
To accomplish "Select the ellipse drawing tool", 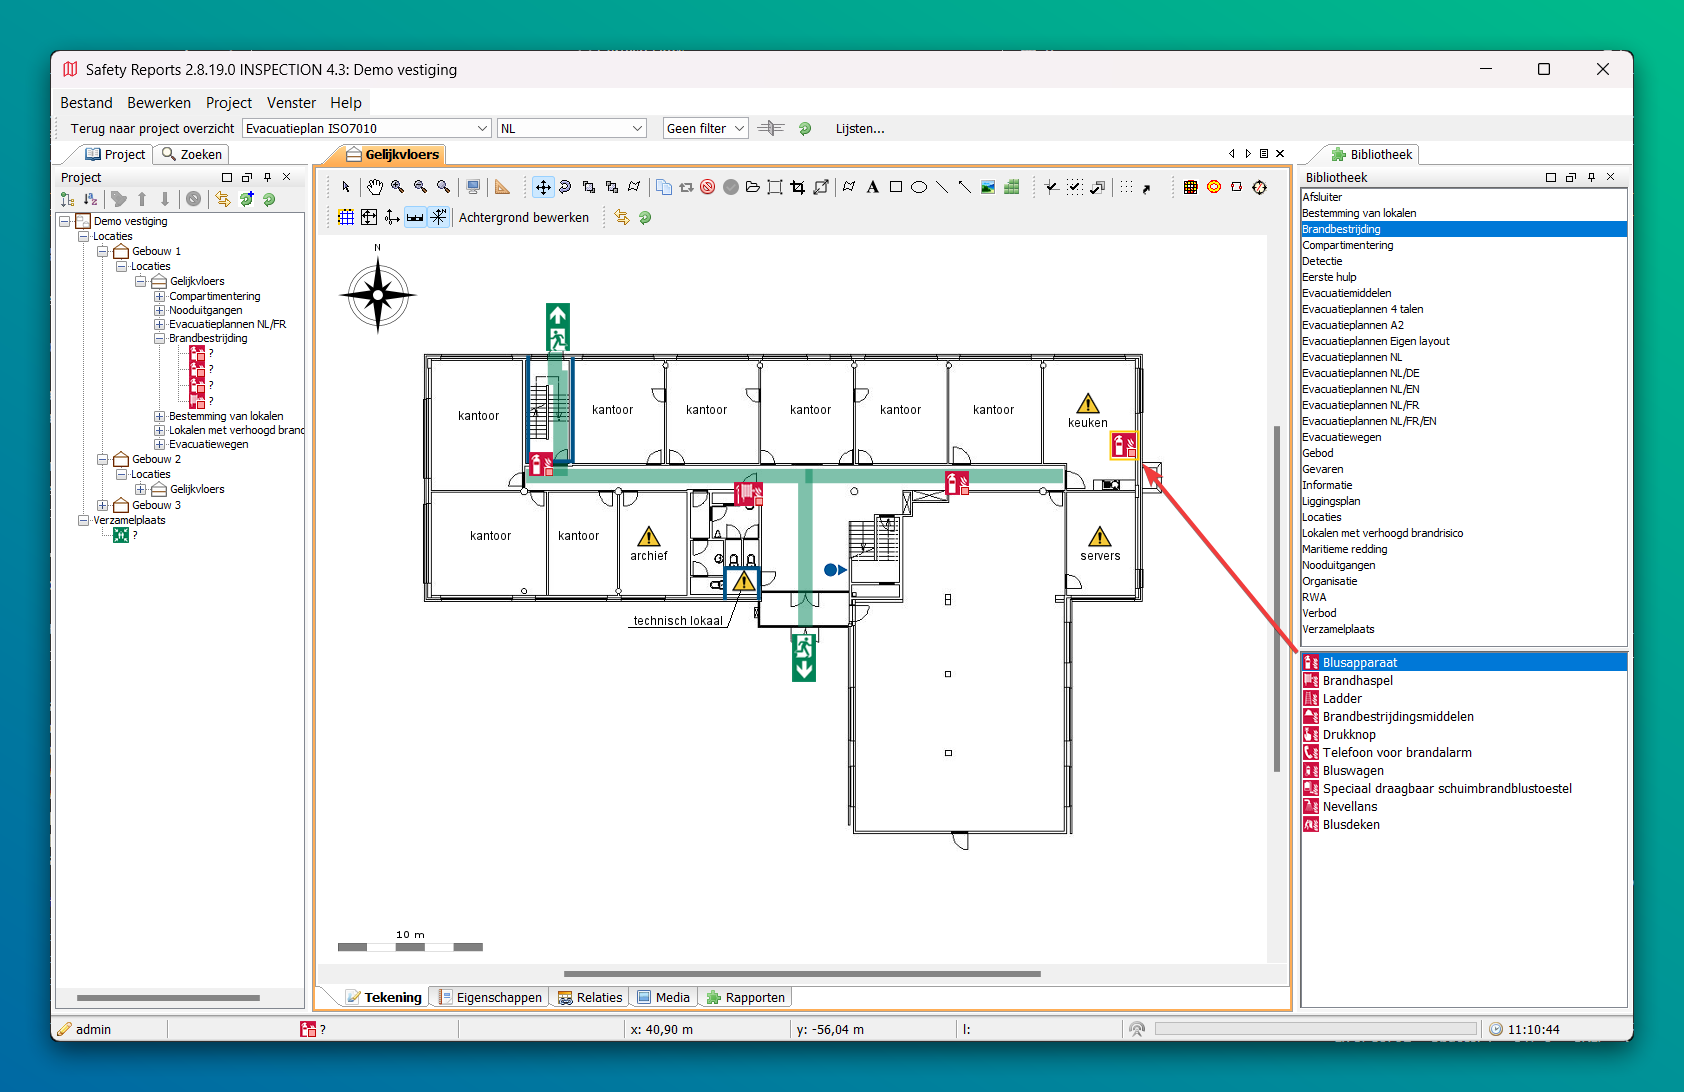I will tap(919, 187).
